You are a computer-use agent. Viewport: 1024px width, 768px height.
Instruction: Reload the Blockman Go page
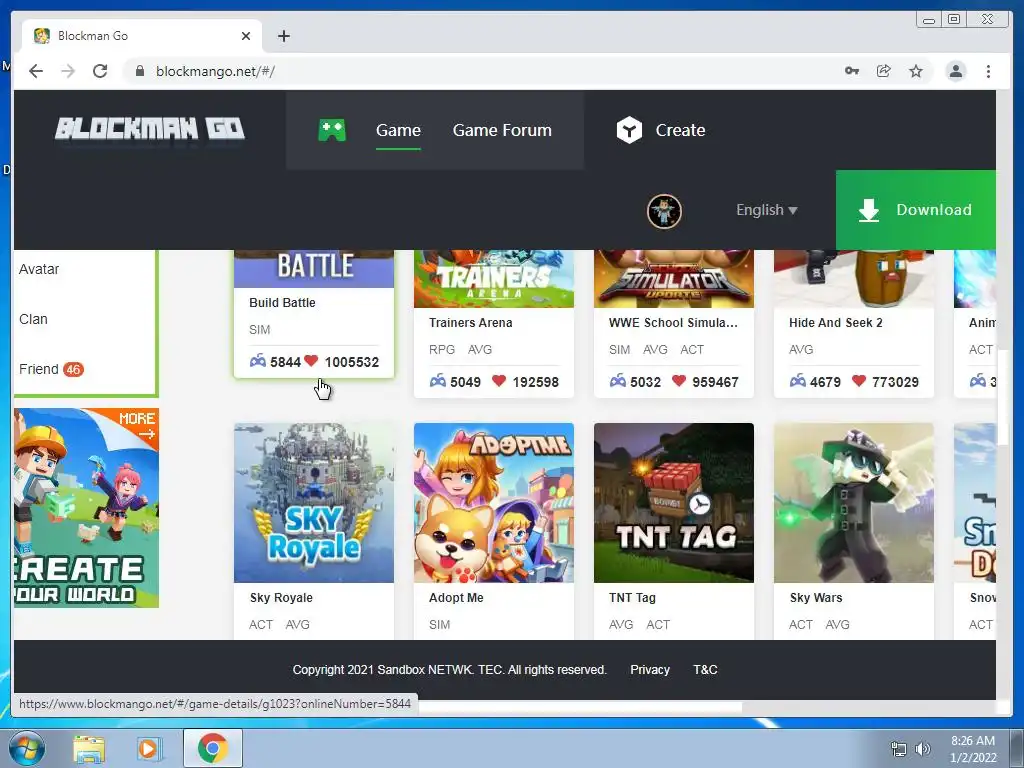click(x=100, y=71)
